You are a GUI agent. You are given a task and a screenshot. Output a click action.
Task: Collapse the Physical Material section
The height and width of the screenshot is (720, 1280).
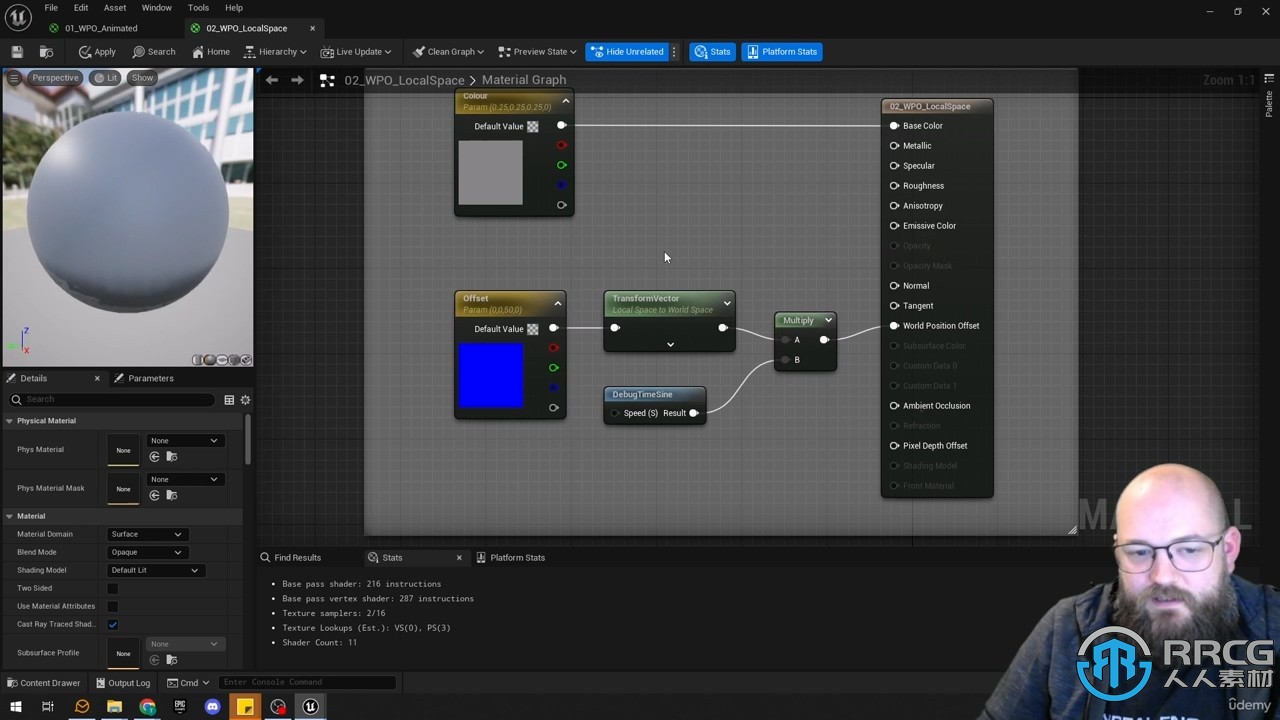(9, 421)
